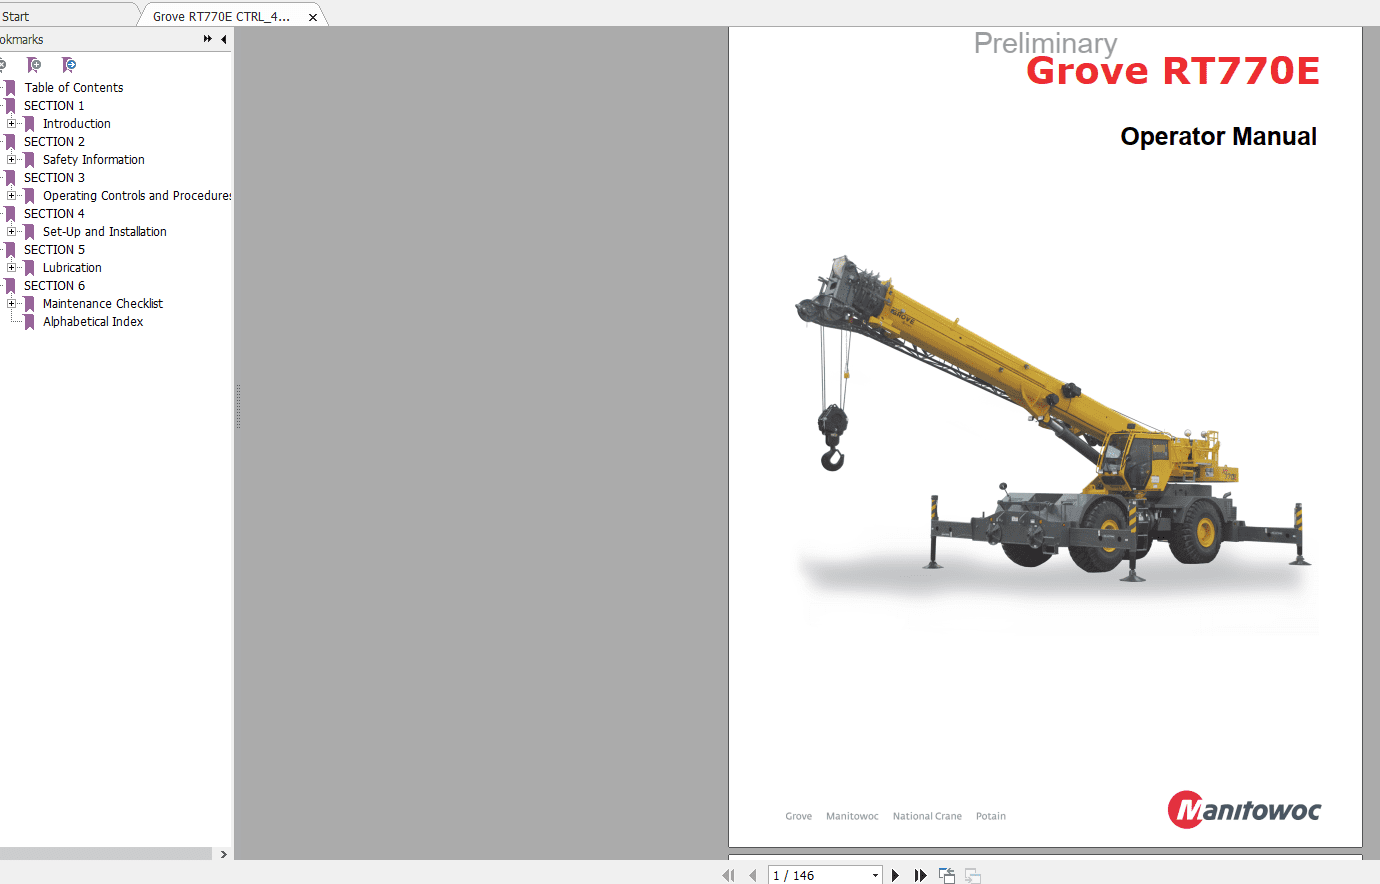Screen dimensions: 1380x884
Task: Expand the Introduction bookmark node
Action: point(11,123)
